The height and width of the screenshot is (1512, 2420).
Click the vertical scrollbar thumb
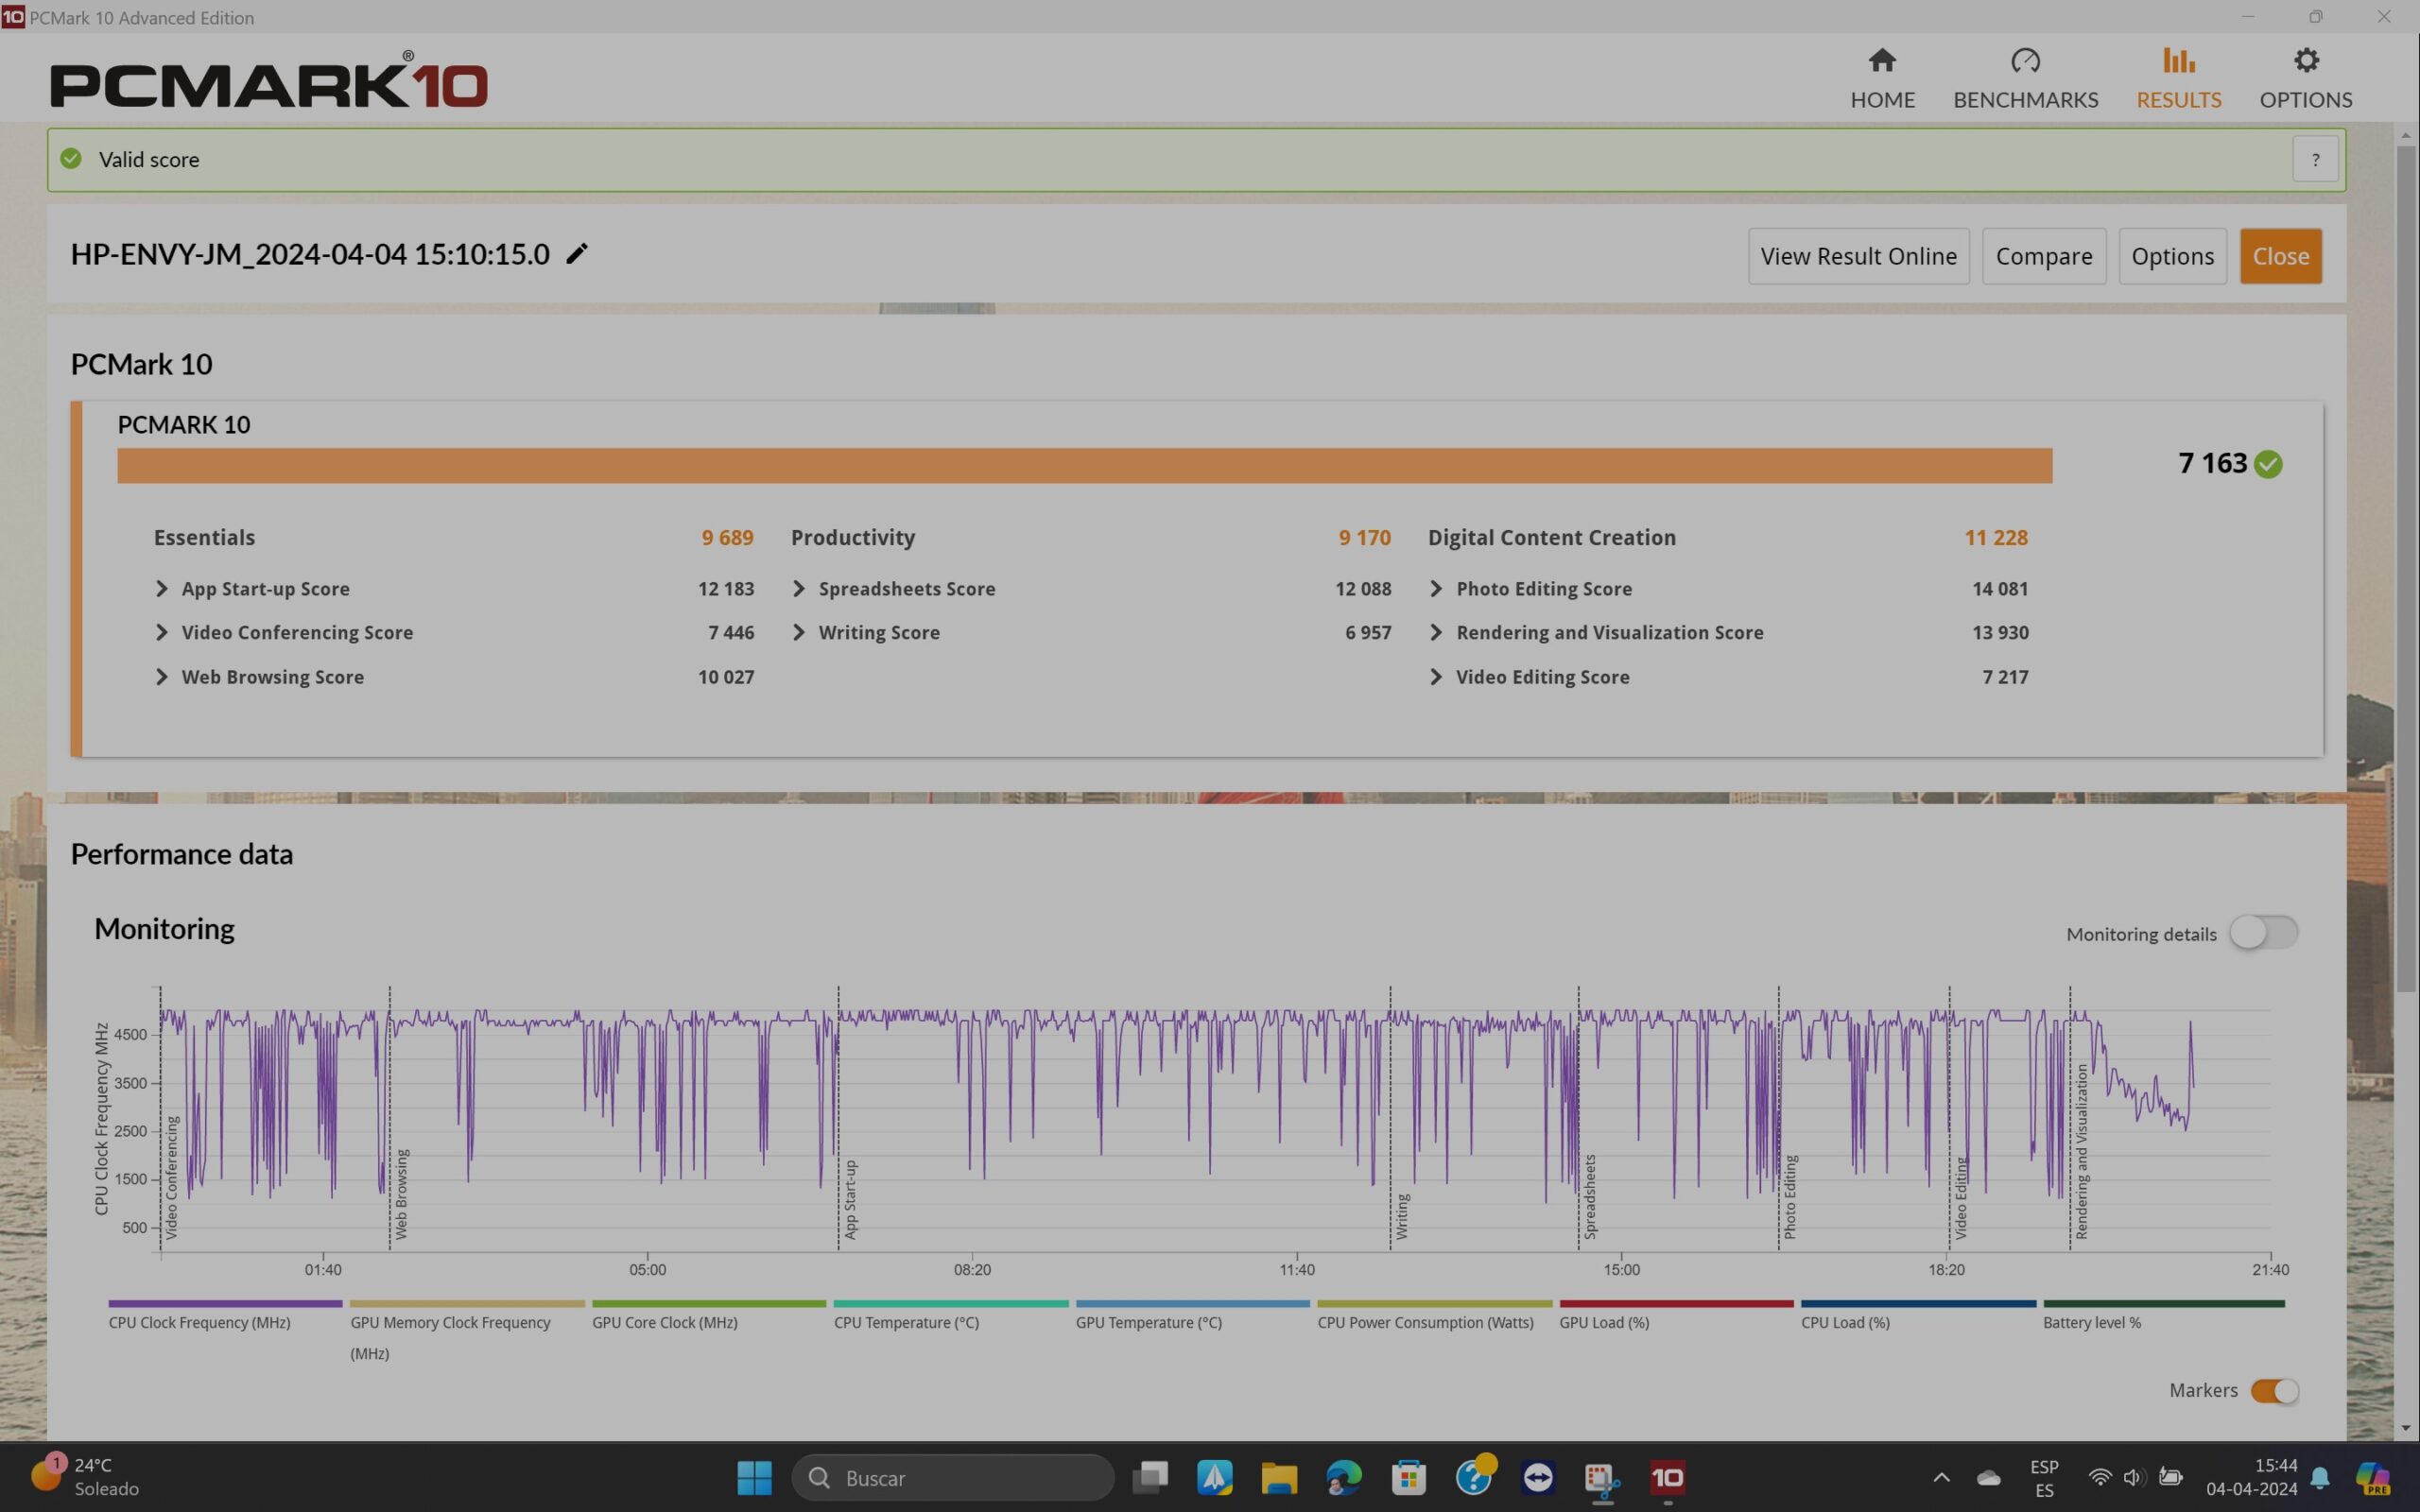(x=2405, y=568)
